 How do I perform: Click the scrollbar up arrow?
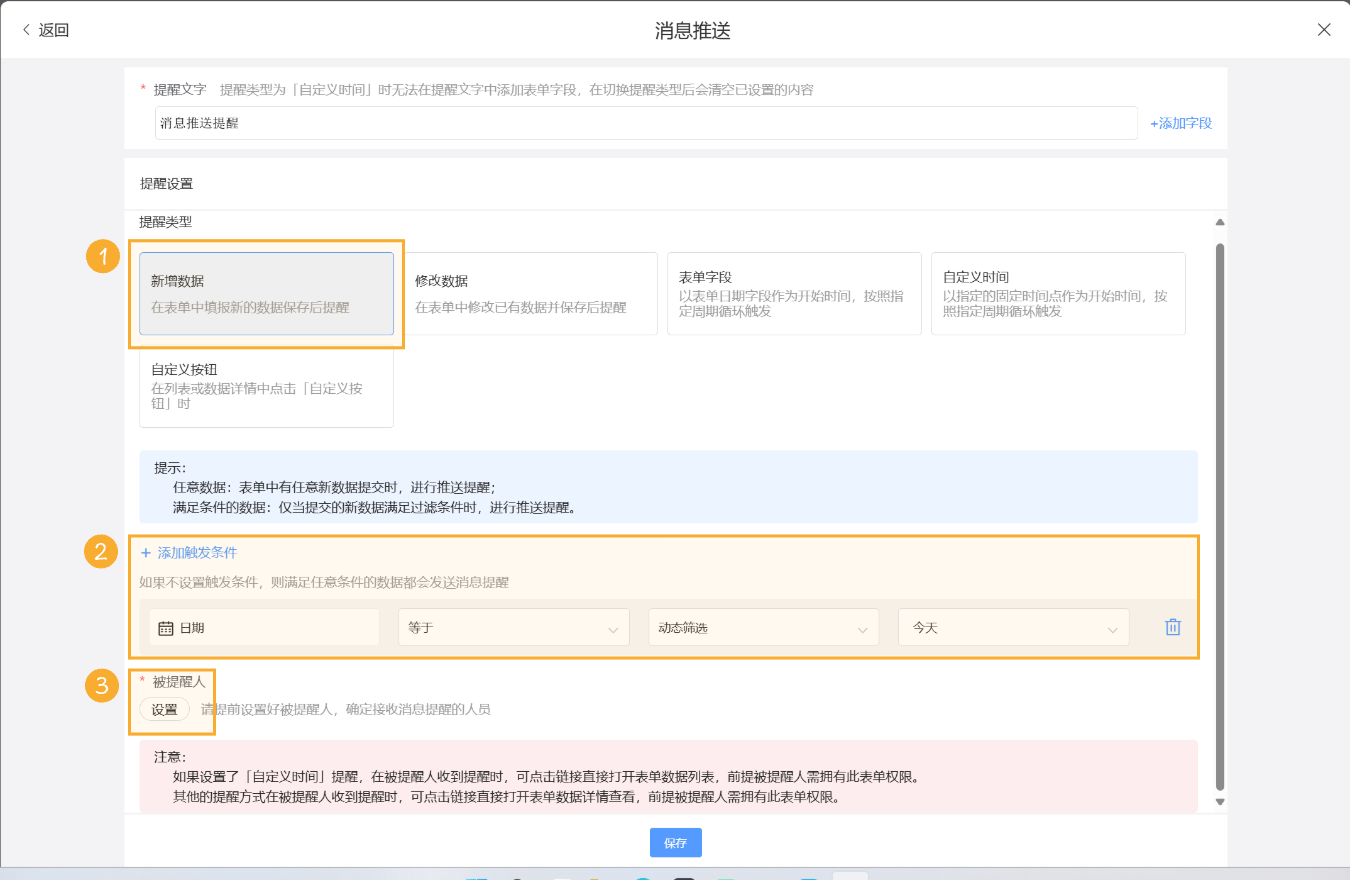[1219, 222]
